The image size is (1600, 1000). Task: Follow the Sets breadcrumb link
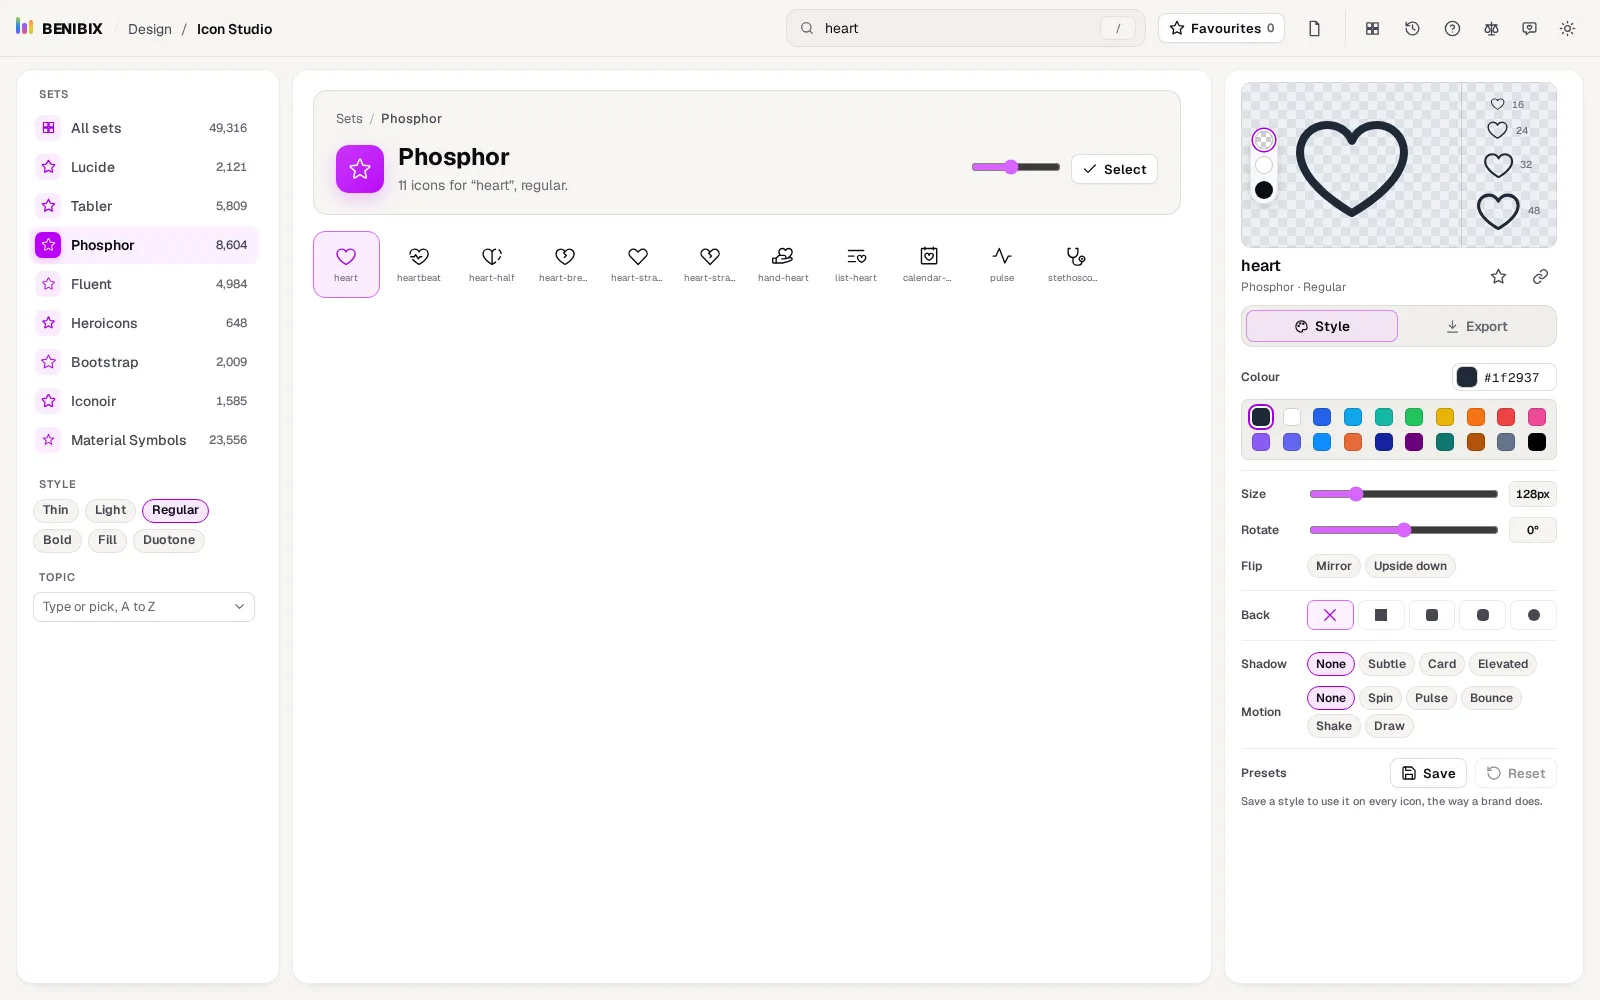pos(349,118)
